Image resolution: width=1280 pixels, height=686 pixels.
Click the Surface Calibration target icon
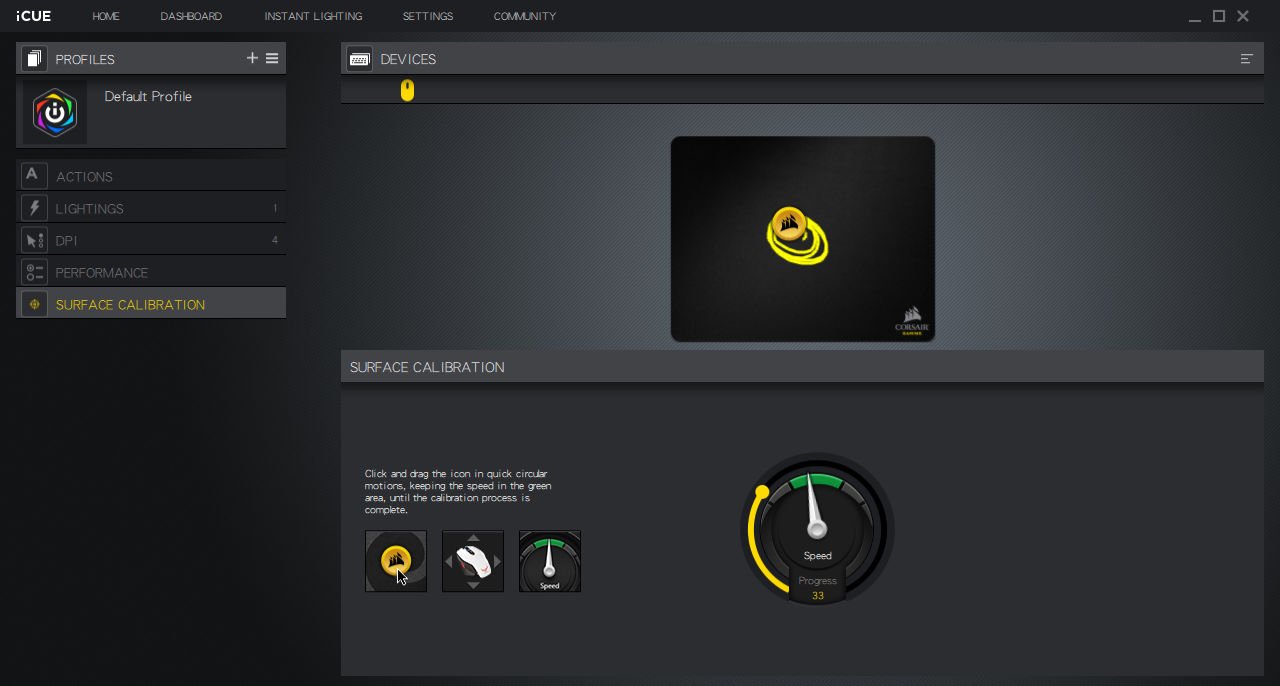tap(34, 304)
